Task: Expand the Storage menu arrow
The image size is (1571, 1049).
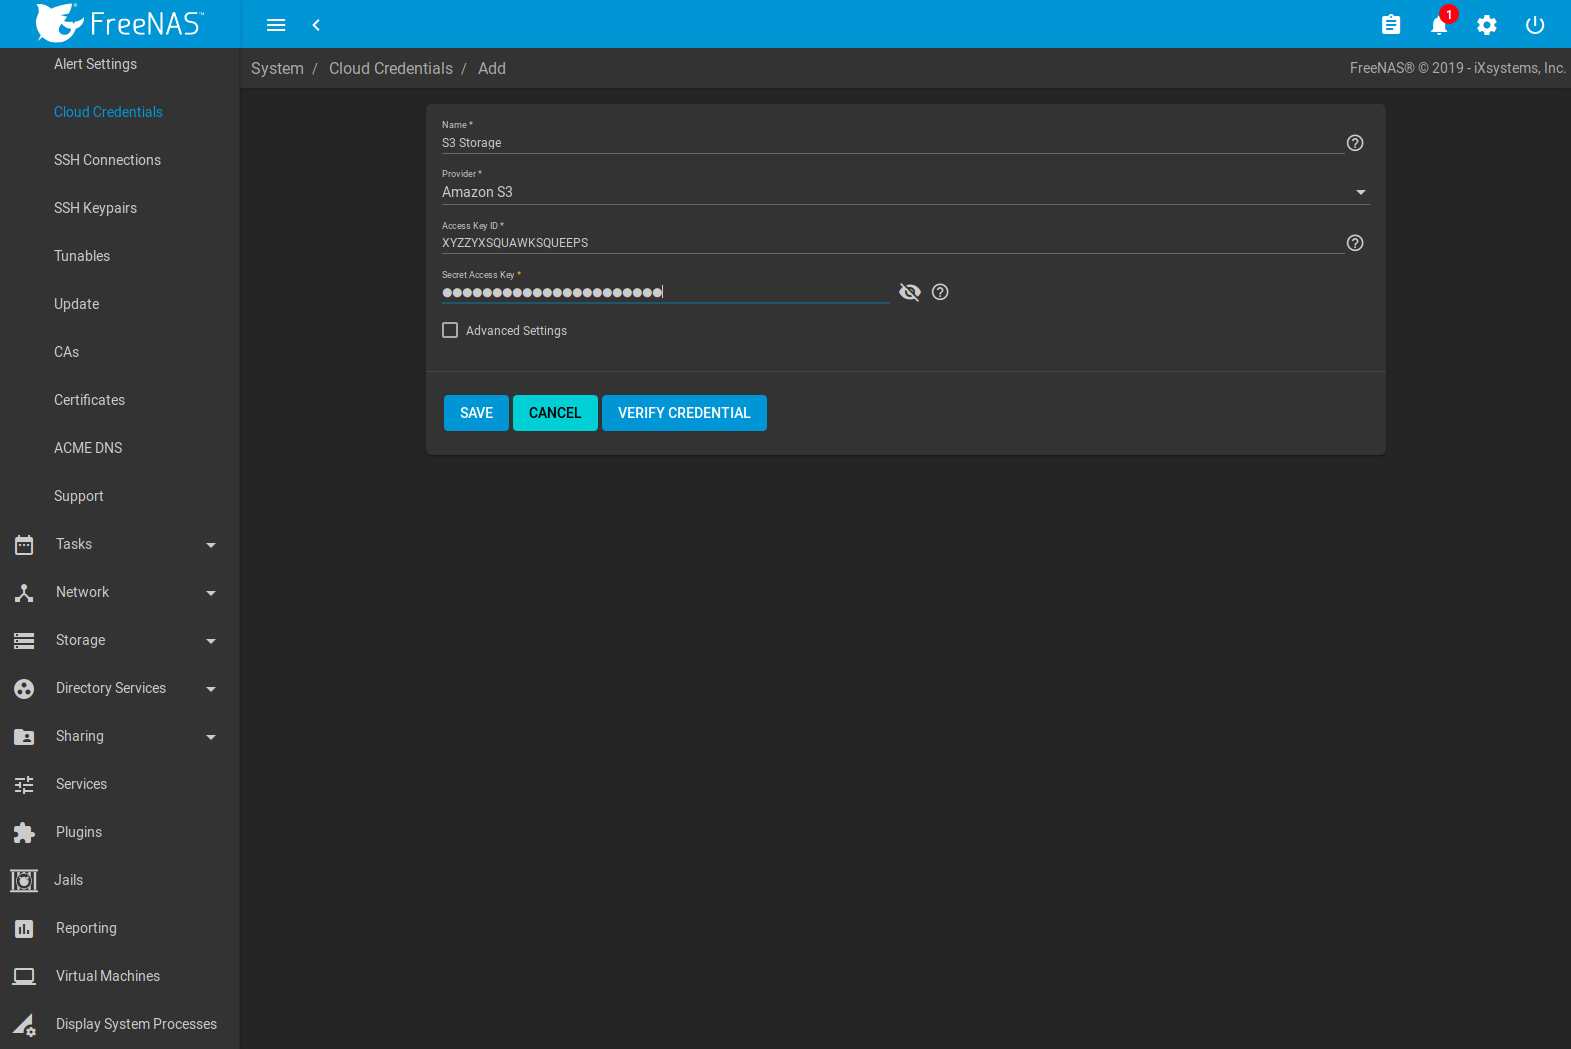Action: tap(211, 641)
